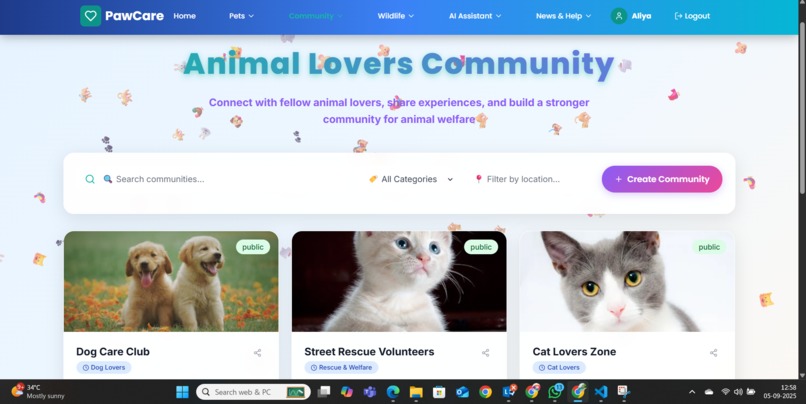The height and width of the screenshot is (404, 806).
Task: Open the Wi-Fi network tray icon
Action: coord(725,392)
